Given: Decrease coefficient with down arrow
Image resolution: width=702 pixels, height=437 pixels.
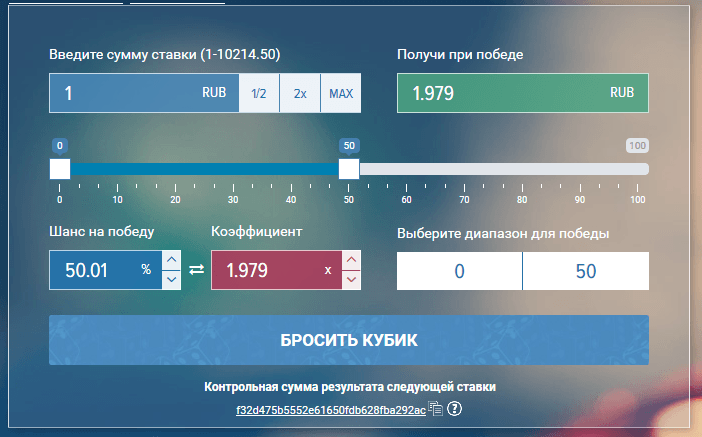Looking at the screenshot, I should (x=351, y=280).
